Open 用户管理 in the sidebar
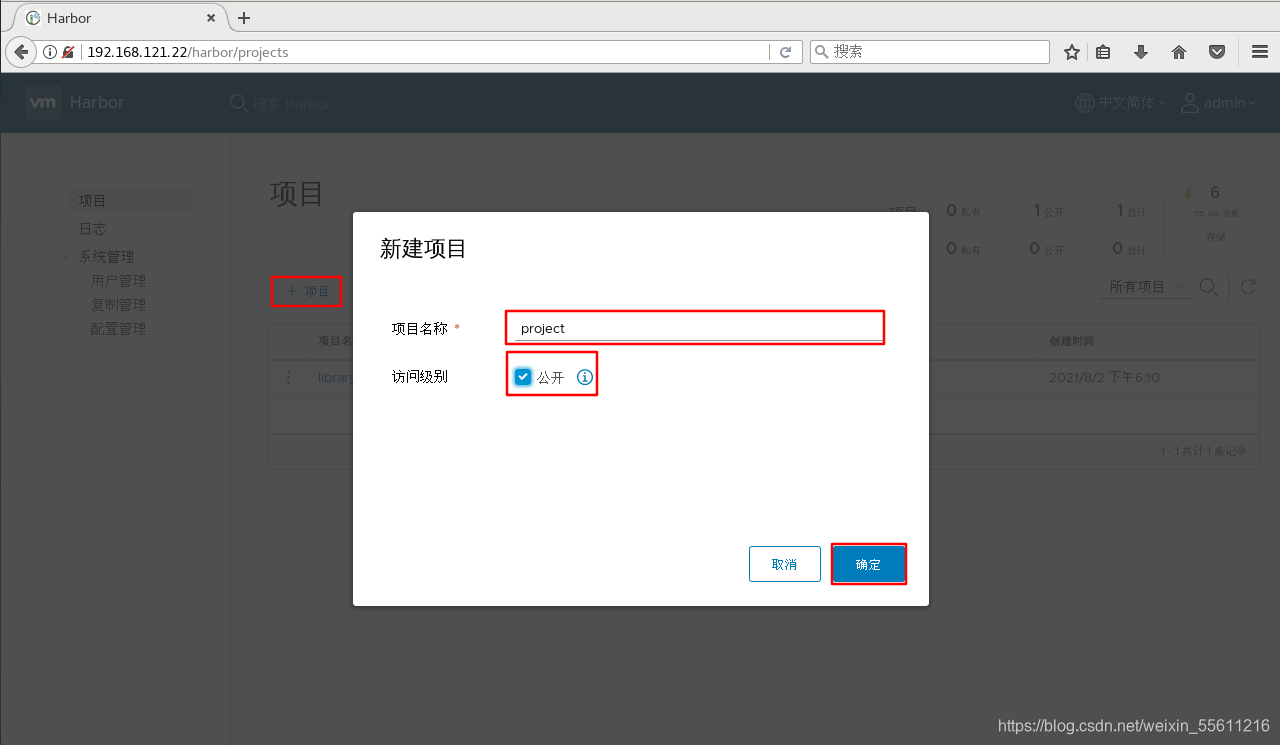Screen dimensions: 1280x745 pyautogui.click(x=118, y=281)
